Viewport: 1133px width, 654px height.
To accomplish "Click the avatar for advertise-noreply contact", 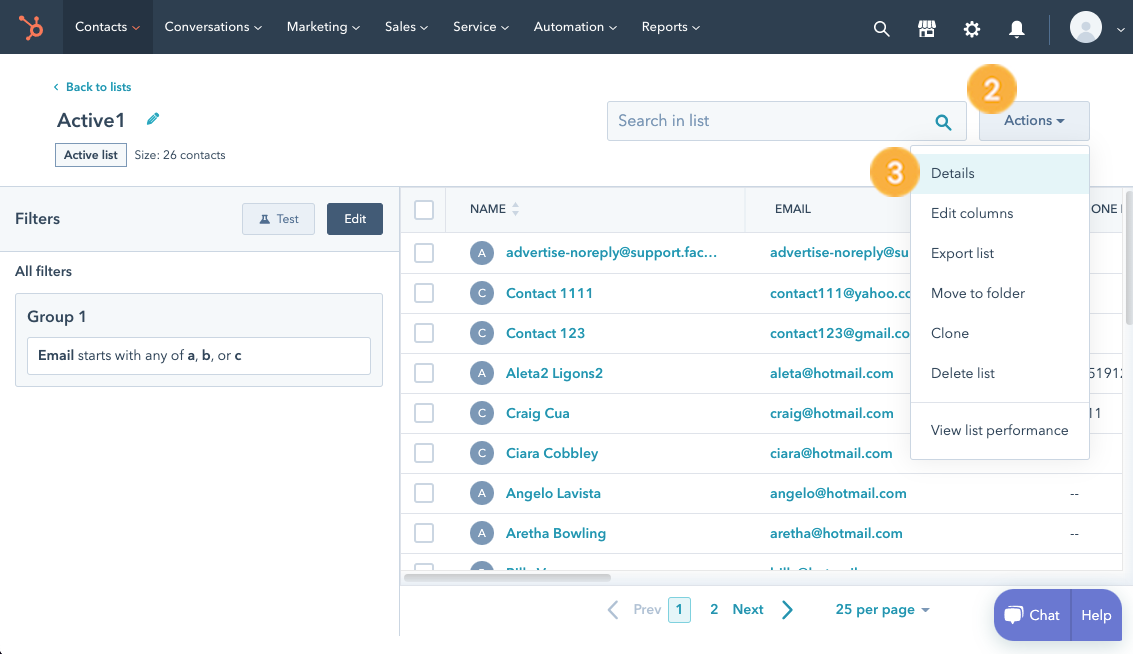I will pyautogui.click(x=482, y=253).
